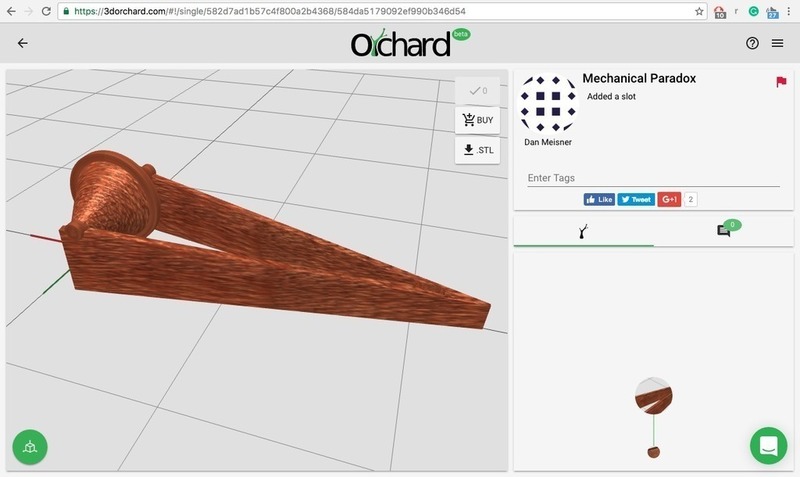Focus the Enter Tags field
Image resolution: width=800 pixels, height=477 pixels.
pyautogui.click(x=654, y=178)
